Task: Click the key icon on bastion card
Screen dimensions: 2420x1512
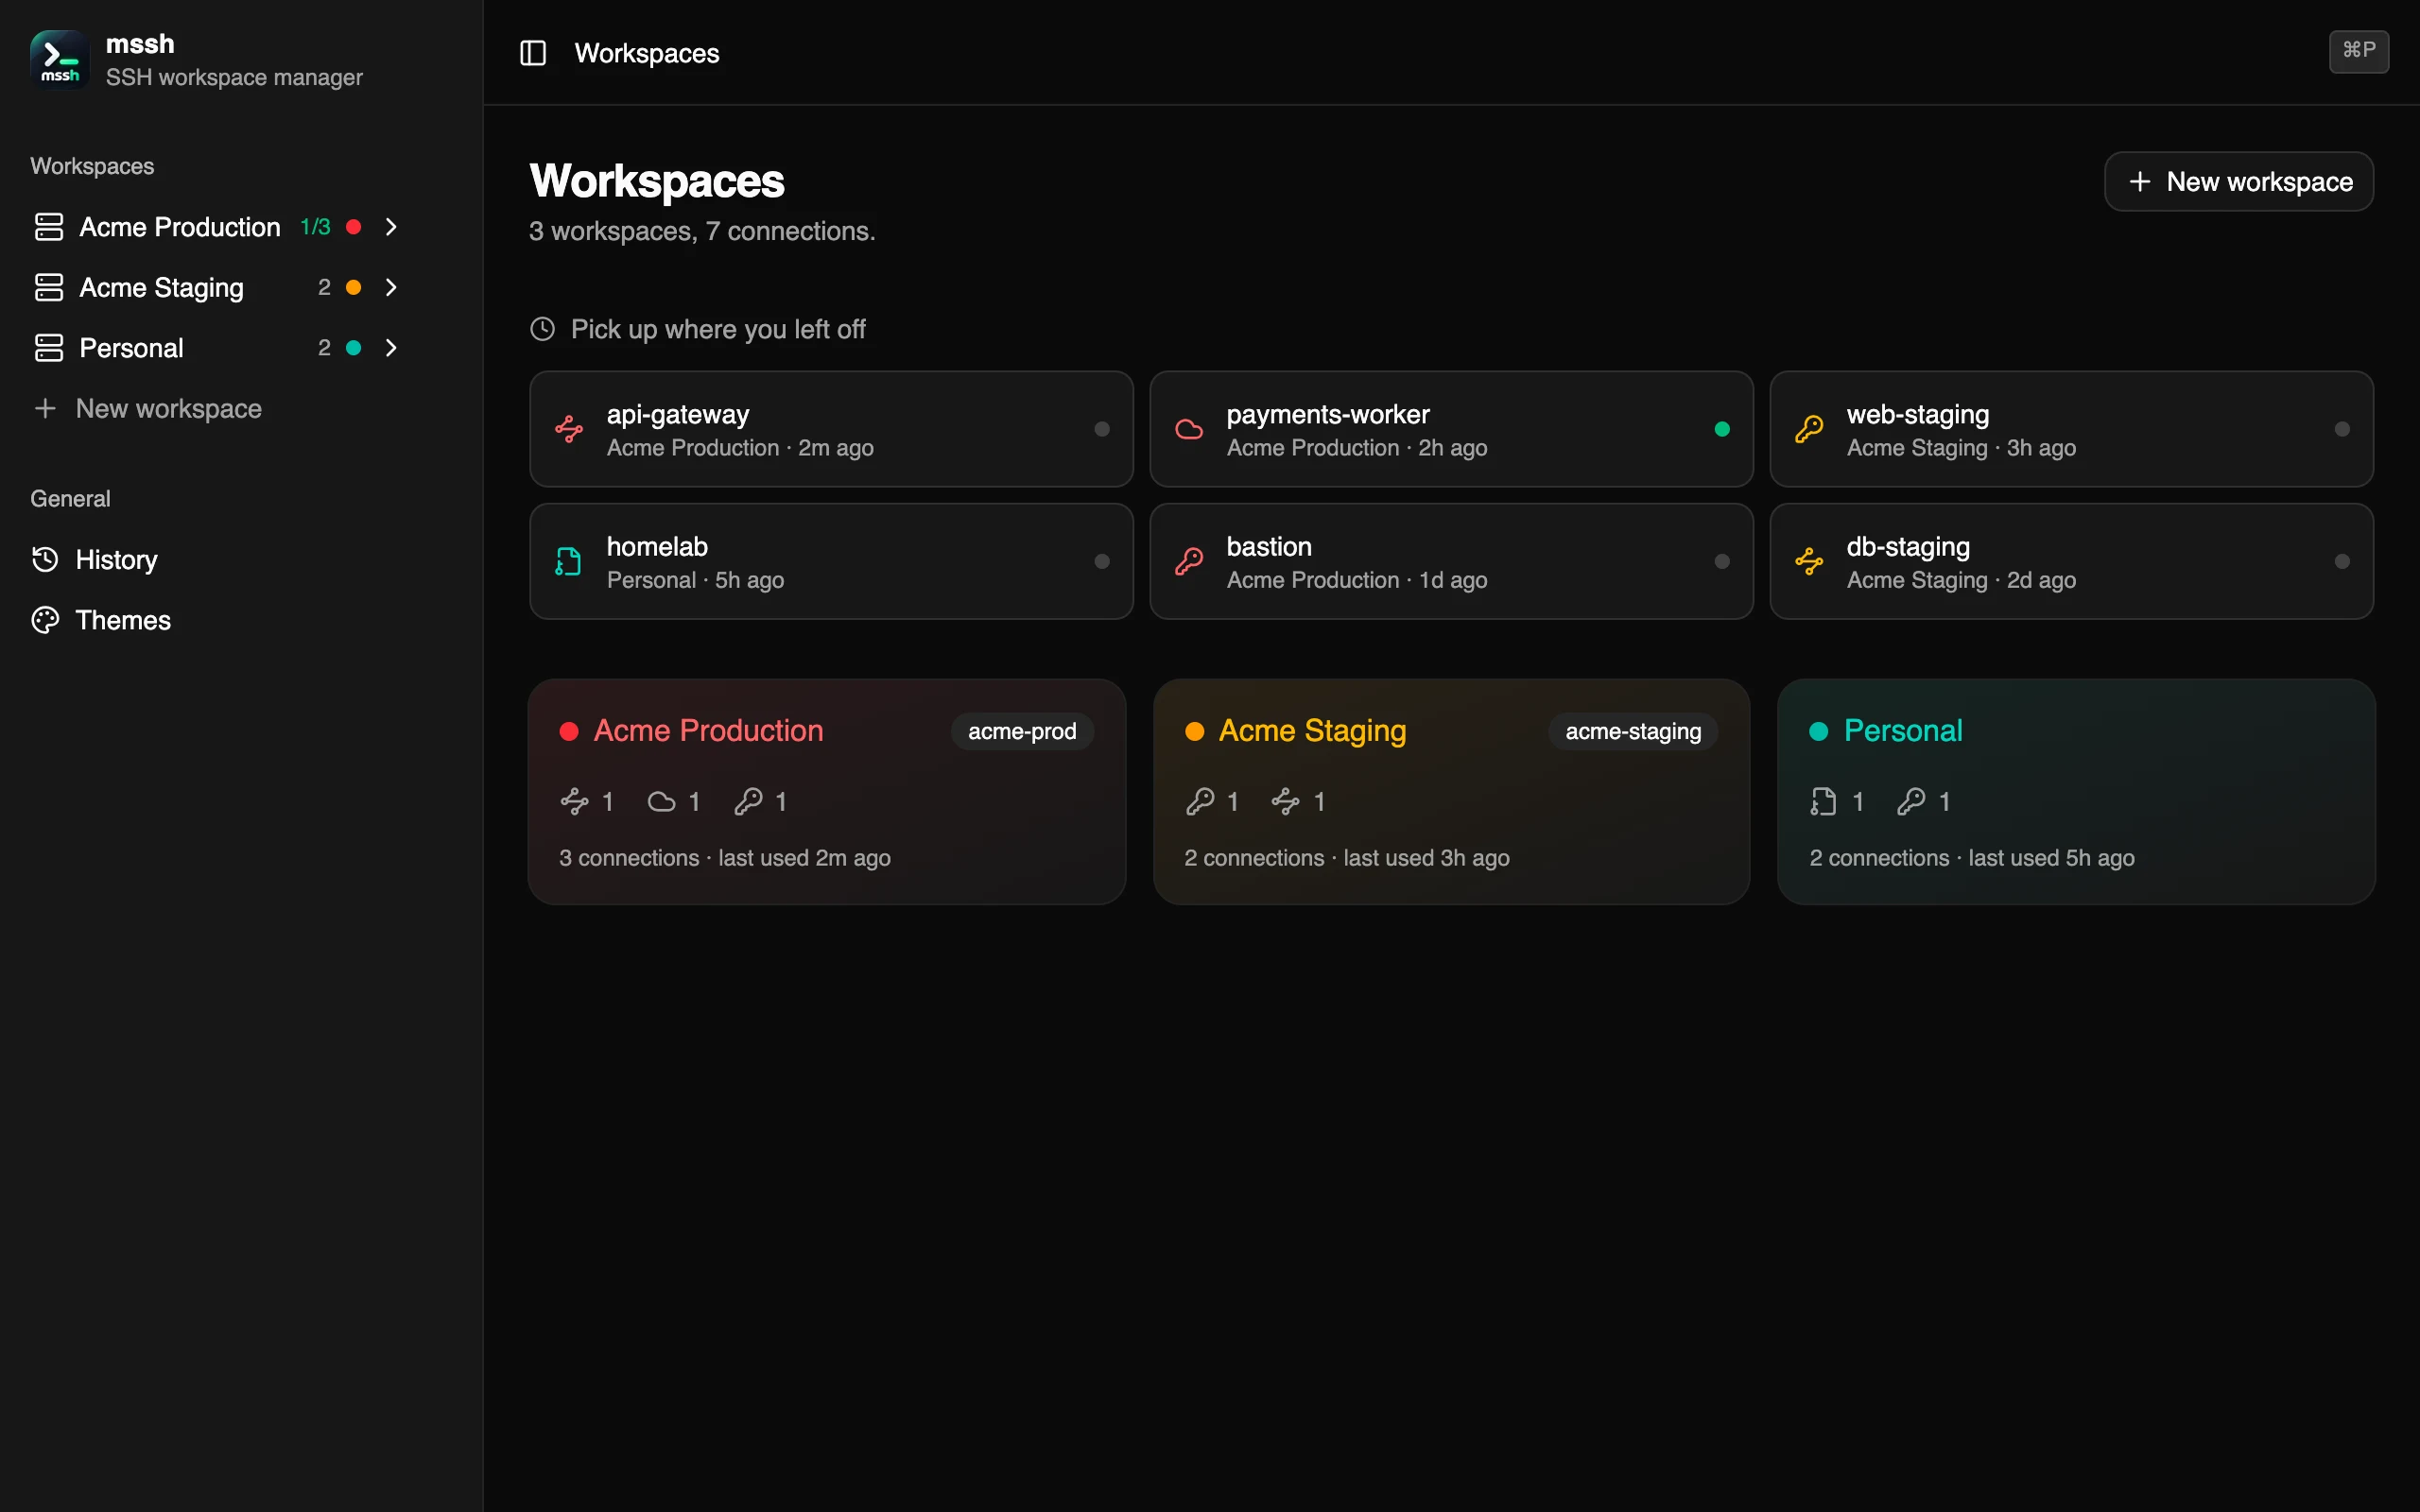Action: (1189, 561)
